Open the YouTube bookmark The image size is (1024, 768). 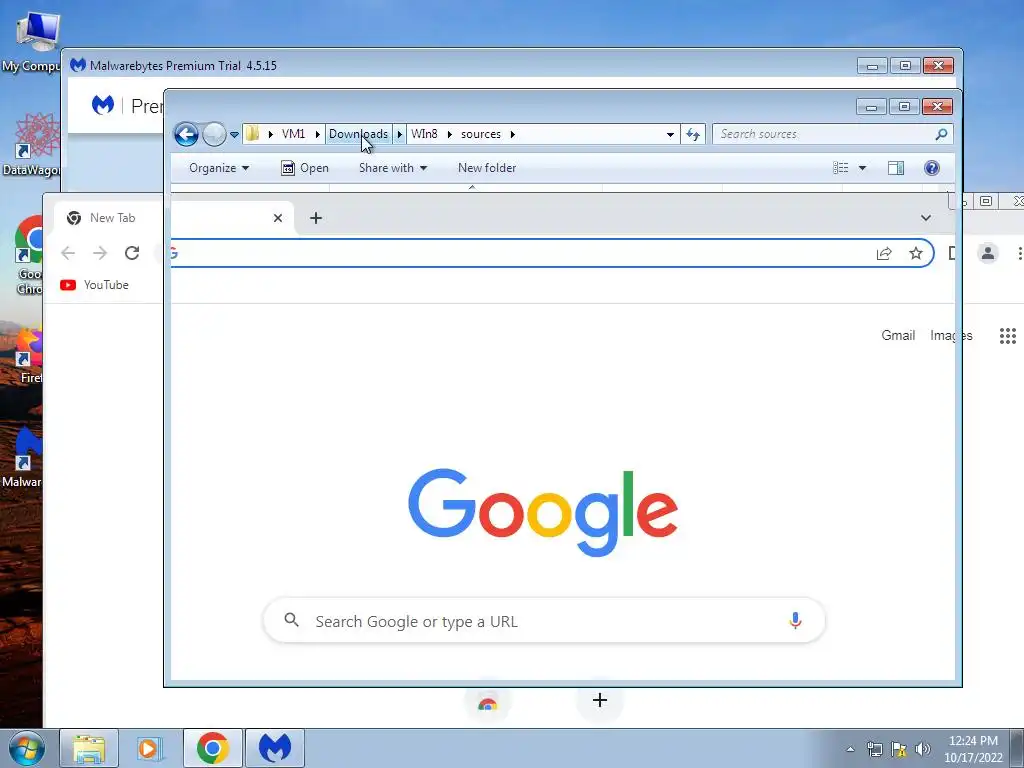coord(95,285)
